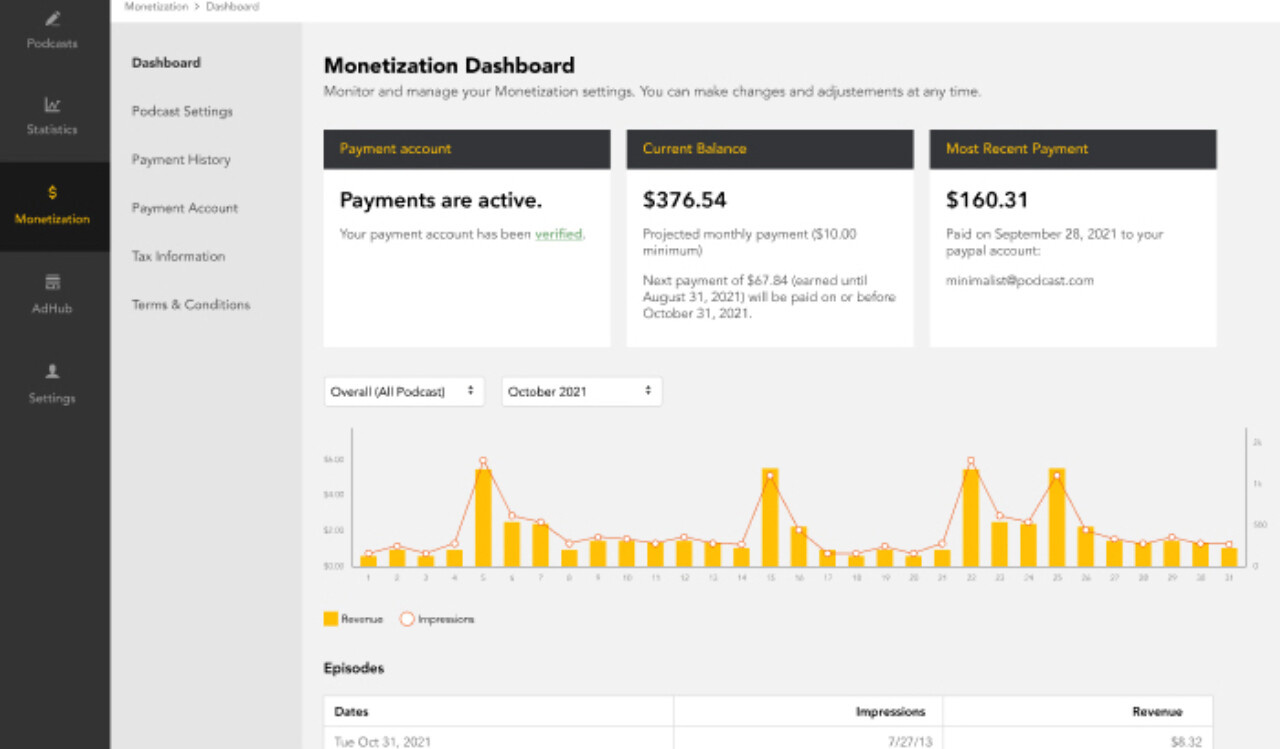Click Monetization in the breadcrumb
Screen dimensions: 1280x749
(156, 7)
